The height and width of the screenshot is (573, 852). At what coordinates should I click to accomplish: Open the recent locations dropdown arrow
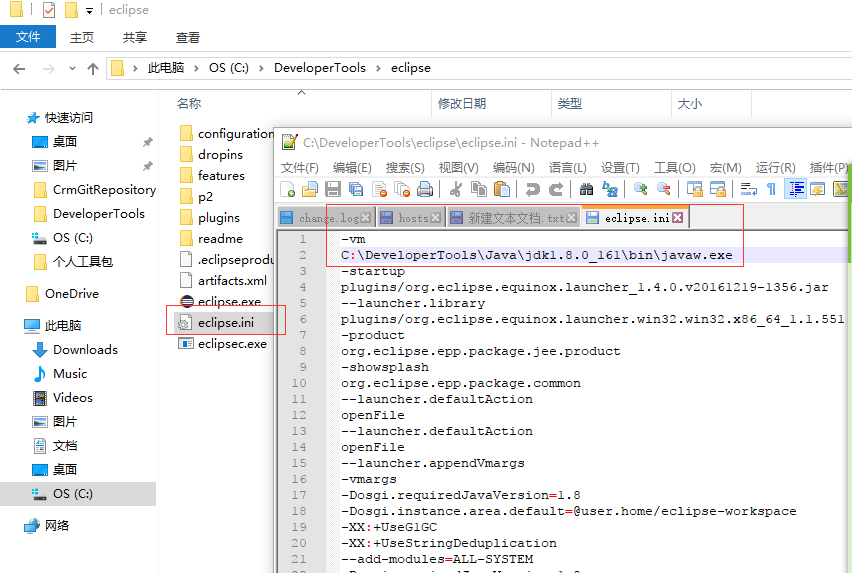(x=72, y=68)
